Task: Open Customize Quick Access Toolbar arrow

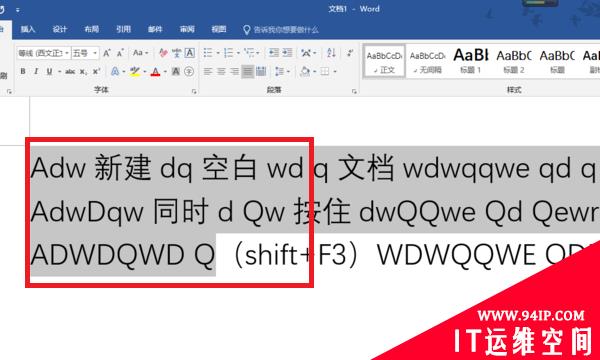Action: click(18, 10)
